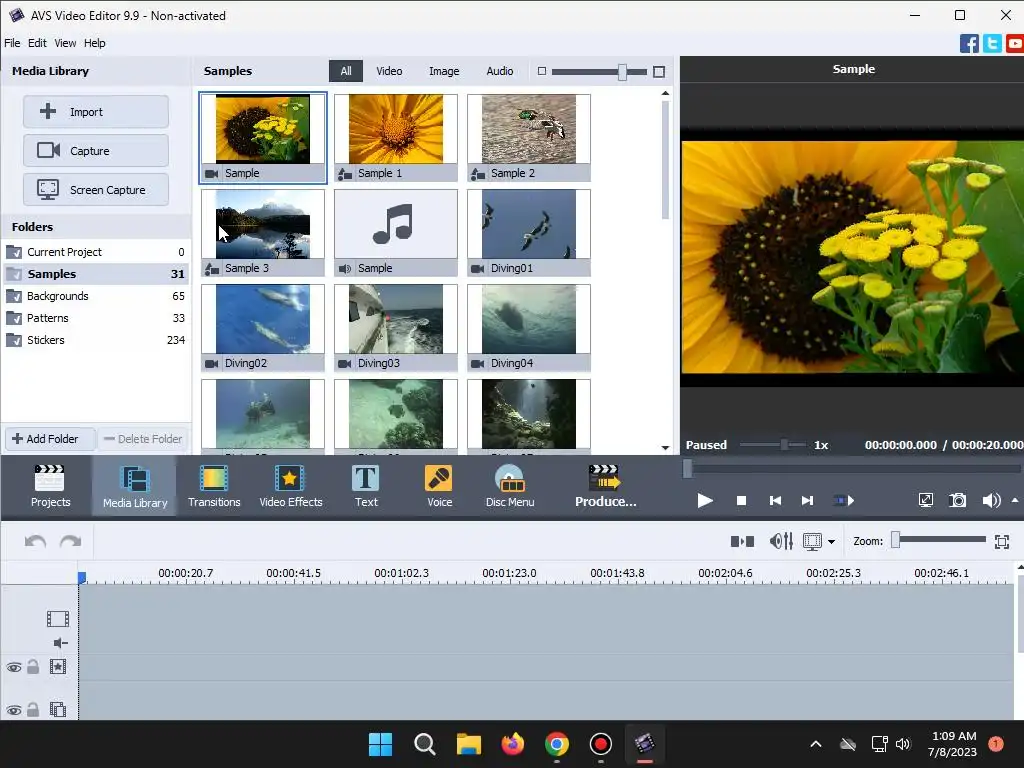1024x768 pixels.
Task: Click the zoom-to-fit timeline icon
Action: pos(1002,541)
